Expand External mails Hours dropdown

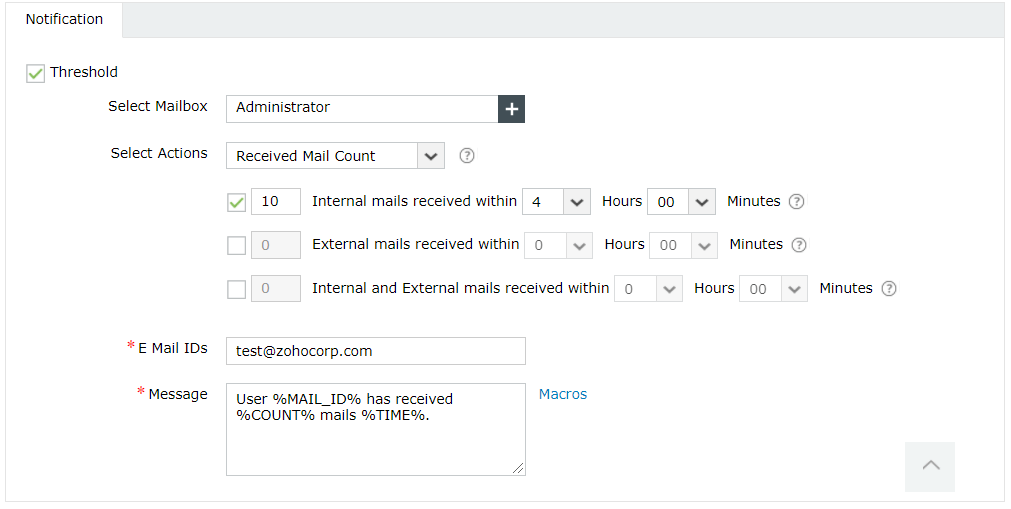(x=558, y=245)
